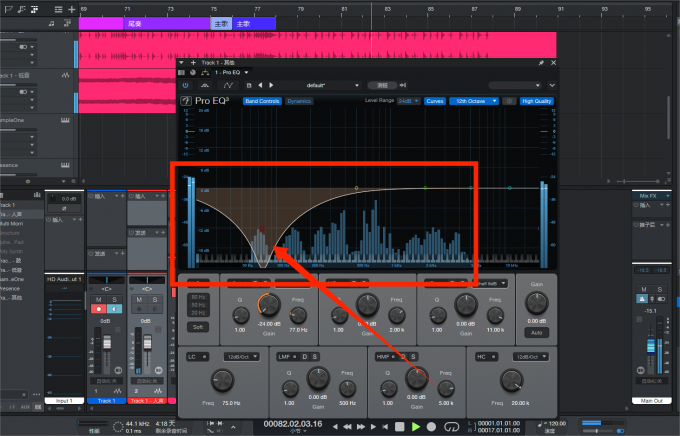Click the red band node on the EQ curve
Viewport: 680px width, 436px height.
pyautogui.click(x=262, y=228)
